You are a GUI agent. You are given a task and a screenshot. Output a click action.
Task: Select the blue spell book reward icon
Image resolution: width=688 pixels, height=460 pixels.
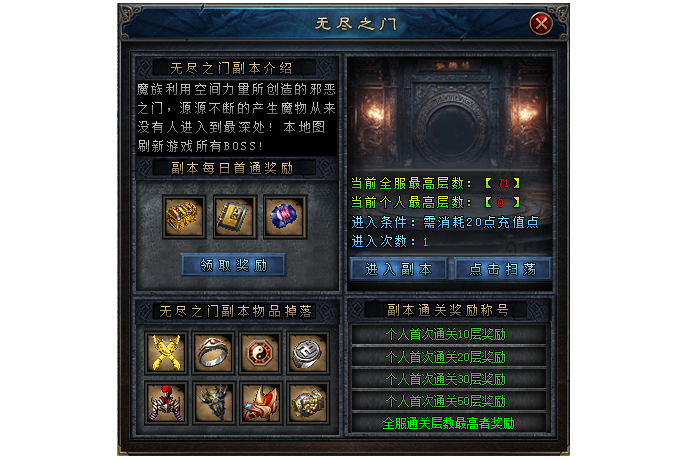235,217
